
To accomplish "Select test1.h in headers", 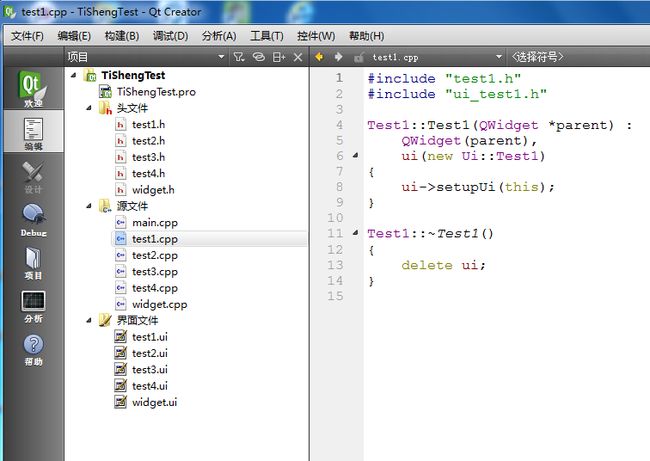I will pyautogui.click(x=148, y=124).
